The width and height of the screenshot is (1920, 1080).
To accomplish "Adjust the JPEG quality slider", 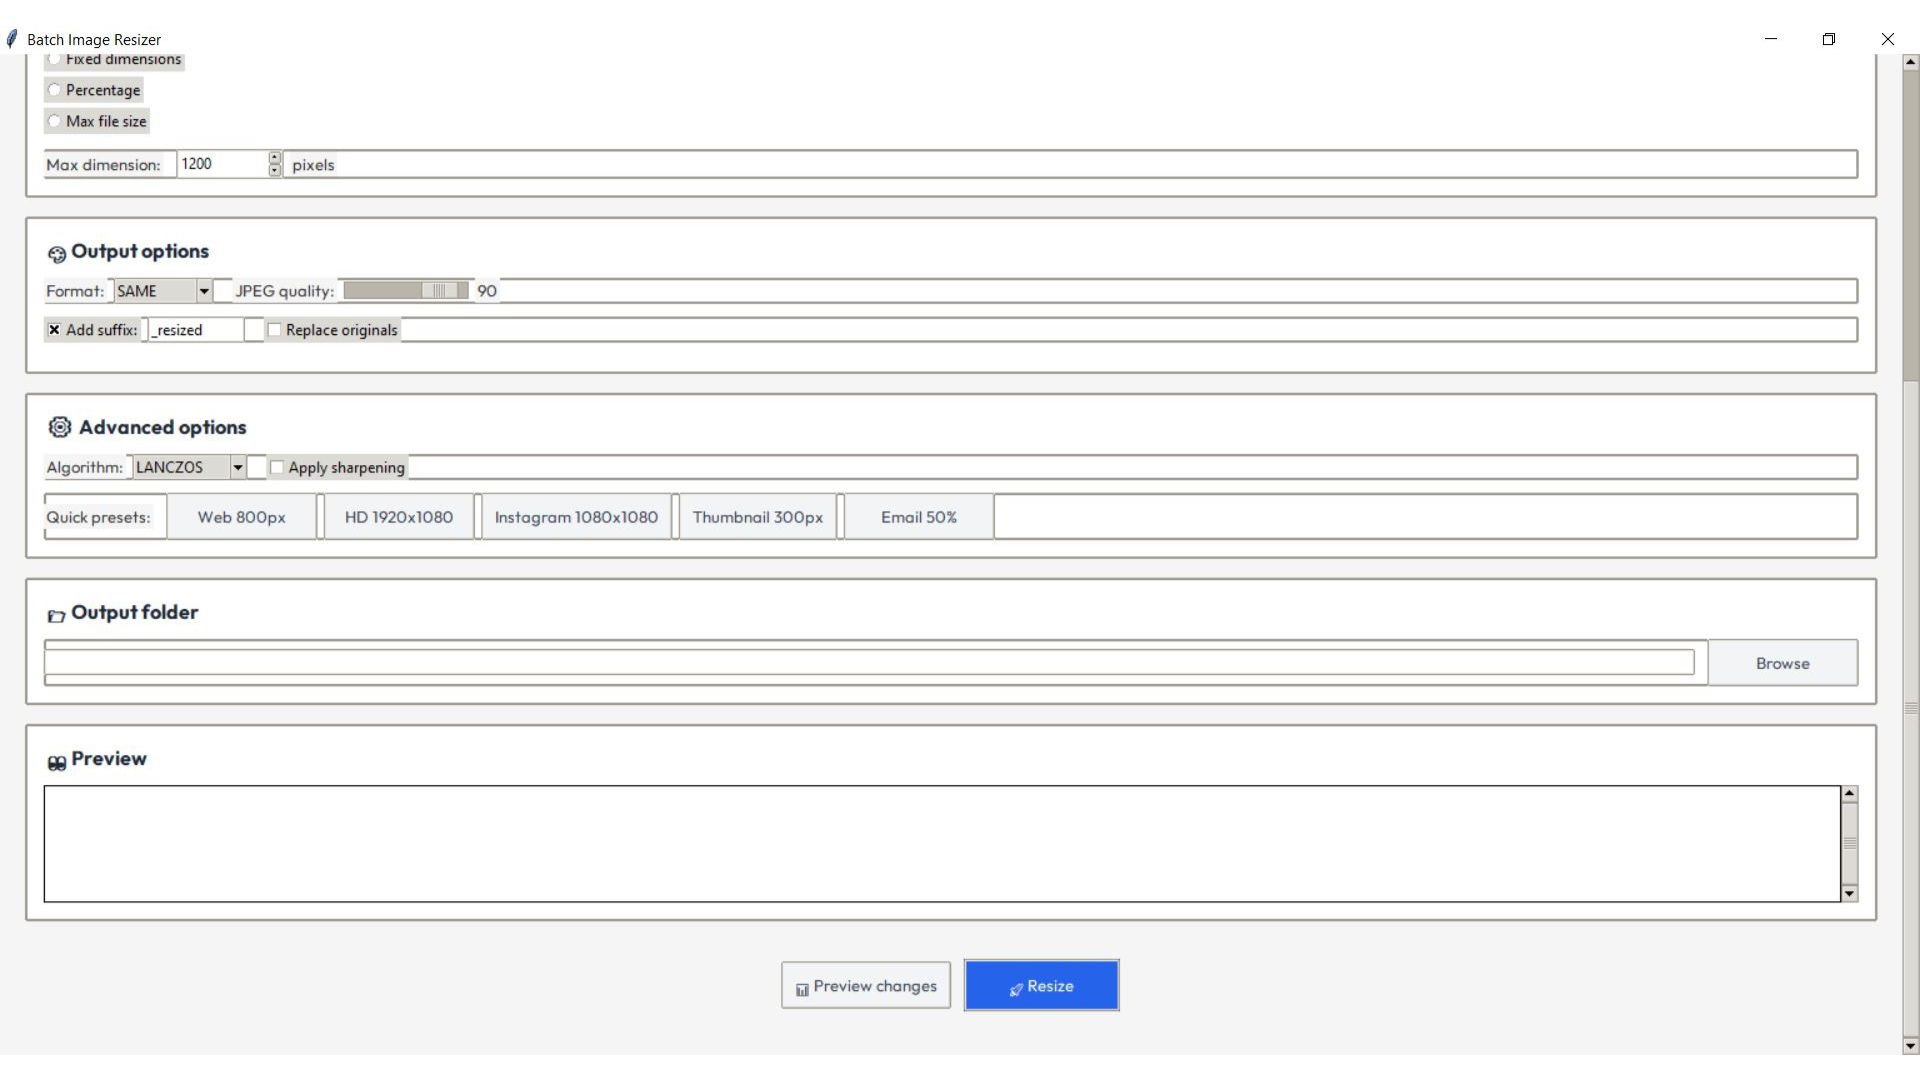I will 440,291.
